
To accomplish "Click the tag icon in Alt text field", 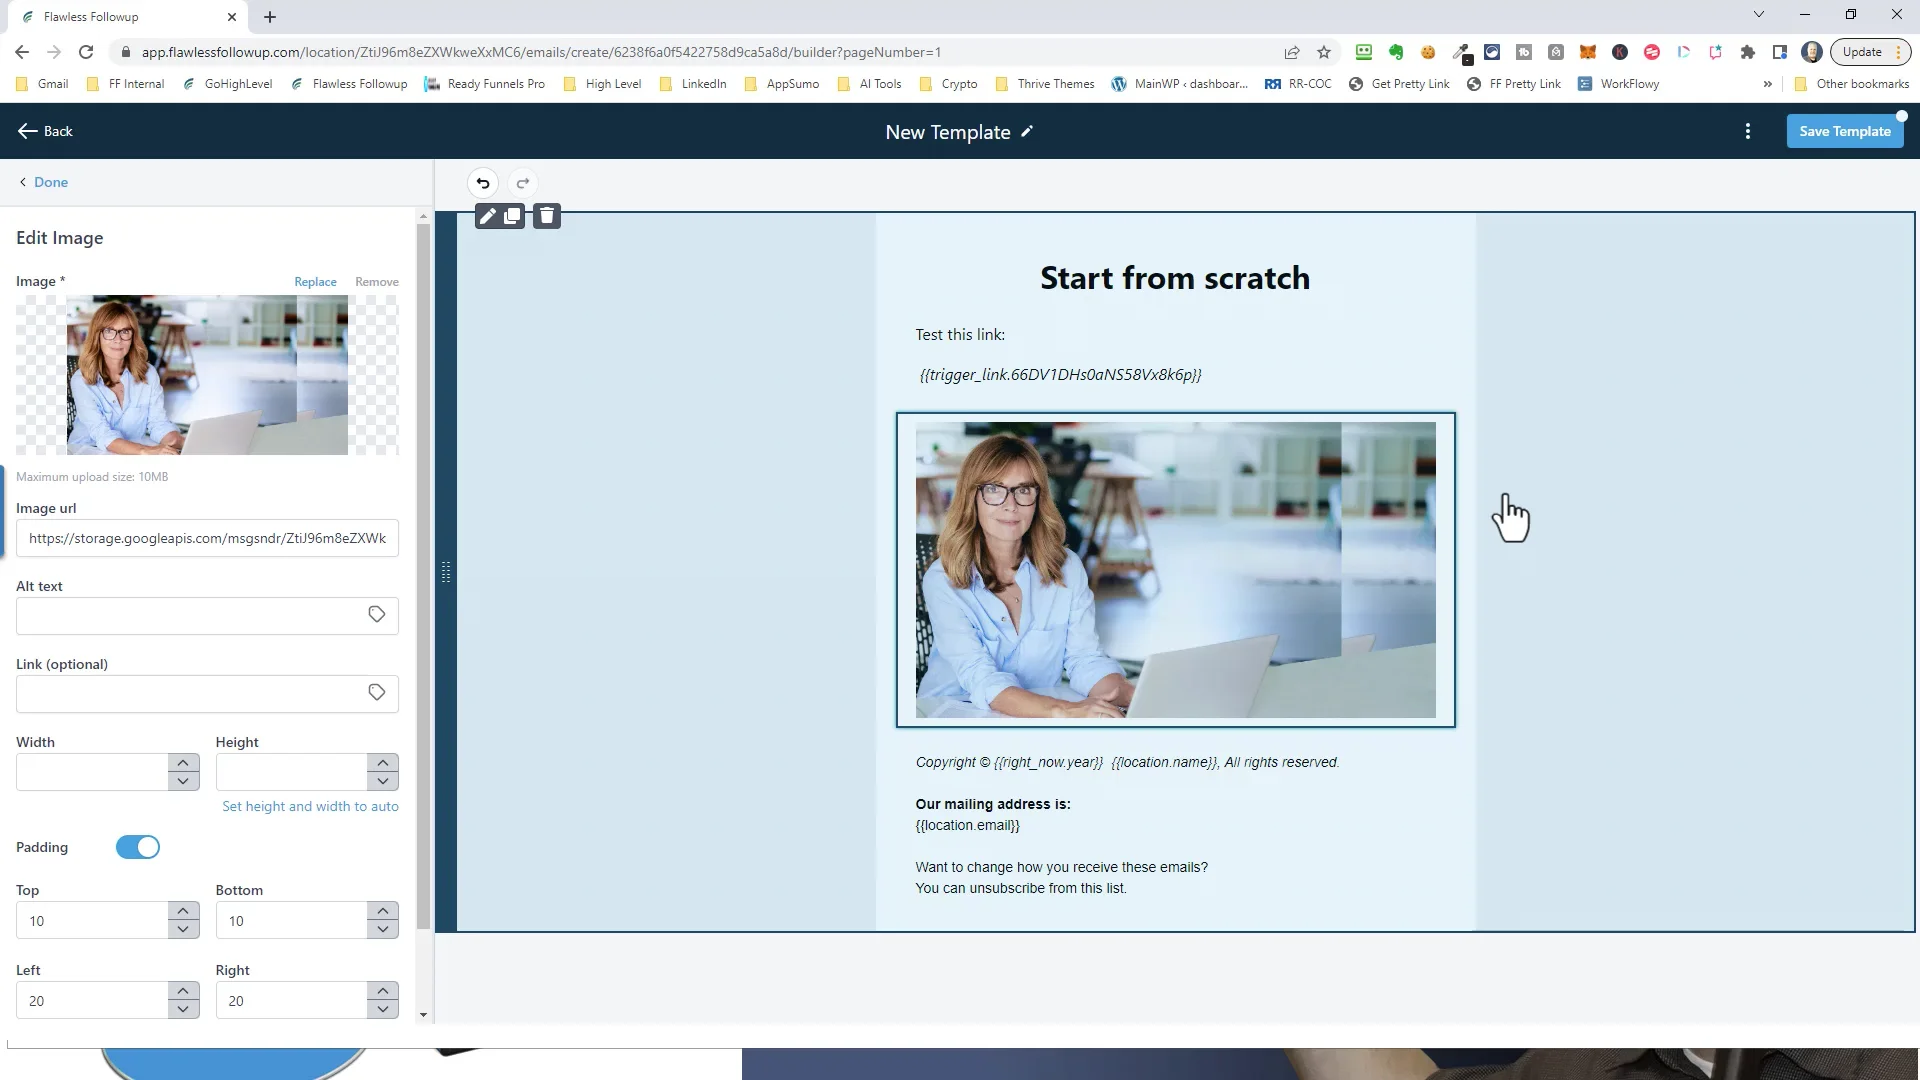I will 377,615.
